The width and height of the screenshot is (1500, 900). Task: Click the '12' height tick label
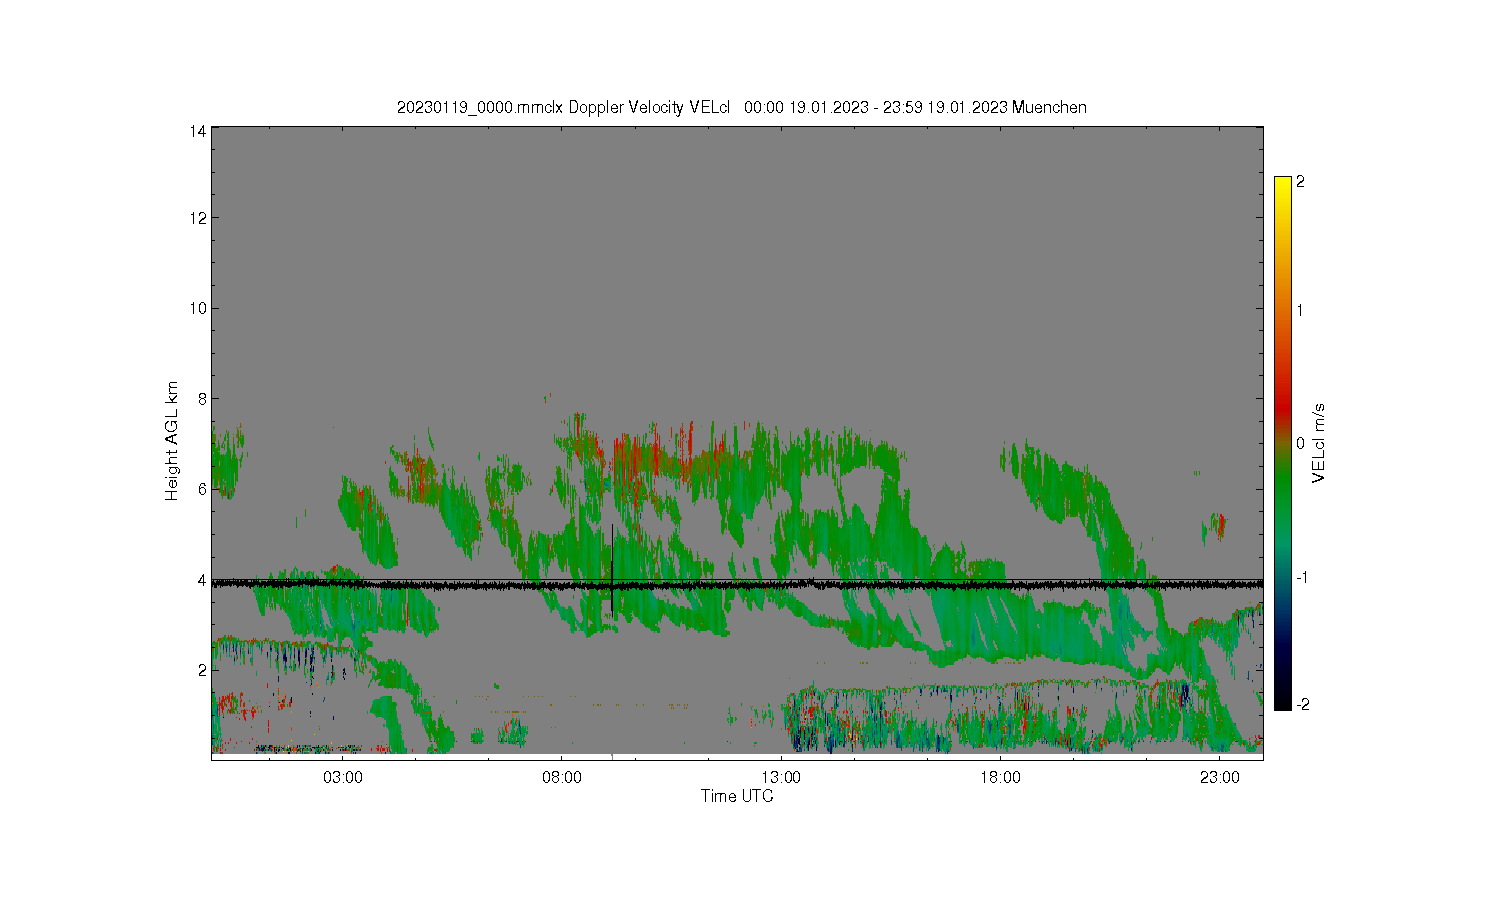click(x=198, y=218)
